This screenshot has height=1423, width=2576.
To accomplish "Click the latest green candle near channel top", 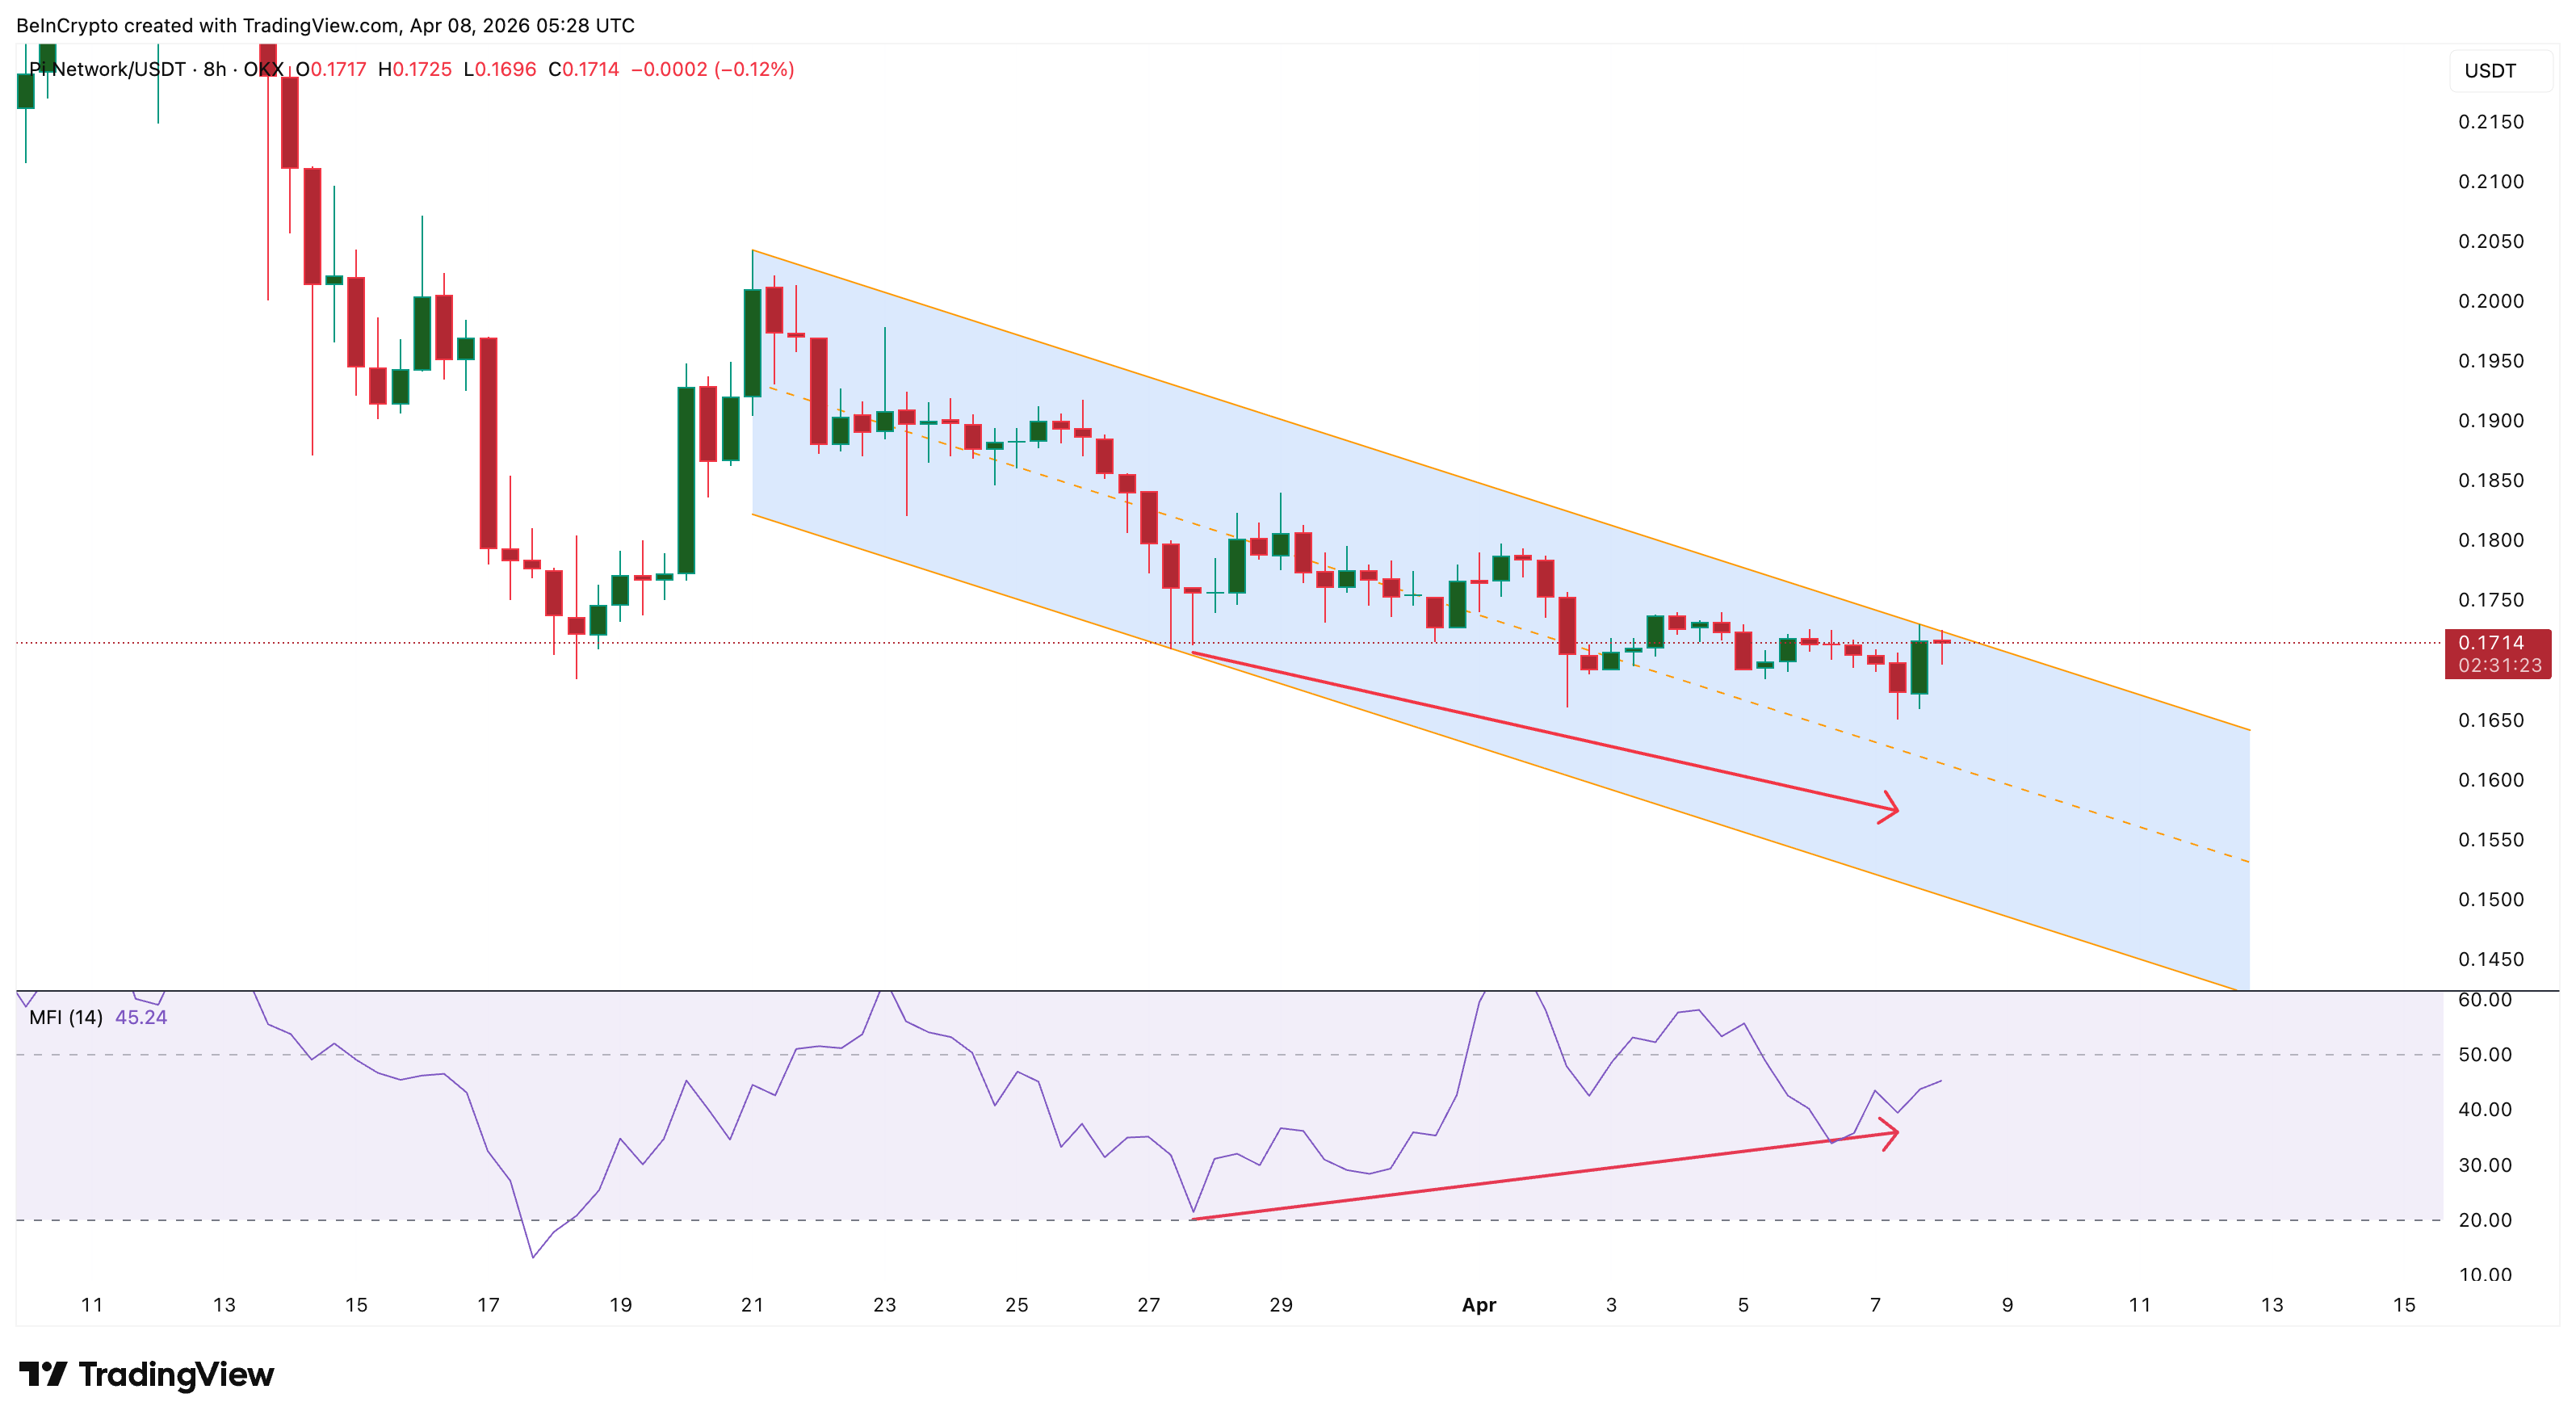I will 1919,667.
